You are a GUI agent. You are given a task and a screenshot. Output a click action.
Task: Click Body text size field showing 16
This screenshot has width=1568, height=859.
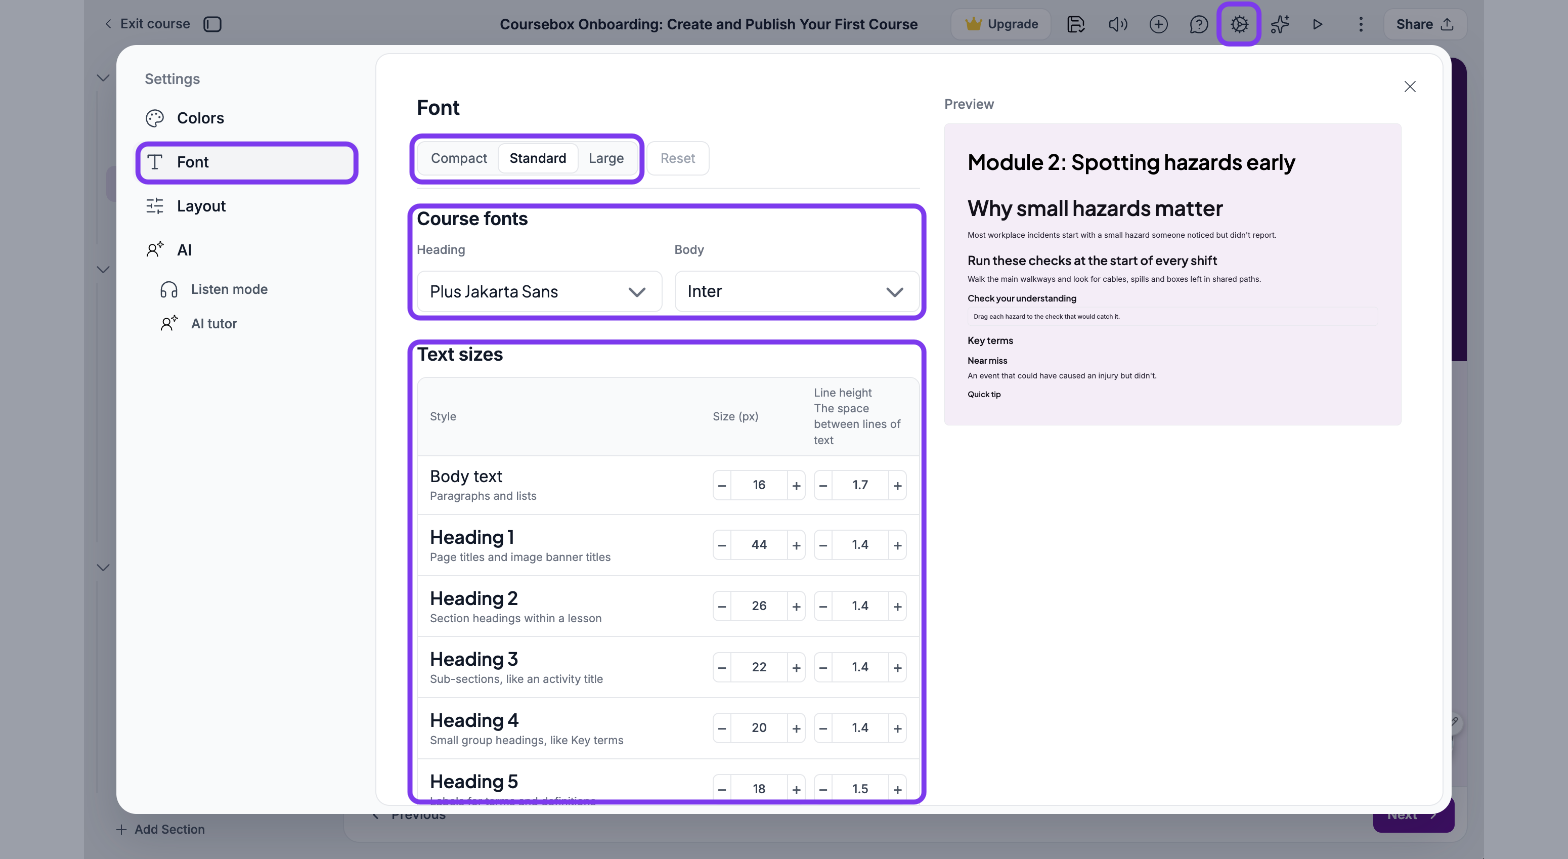[x=759, y=485]
